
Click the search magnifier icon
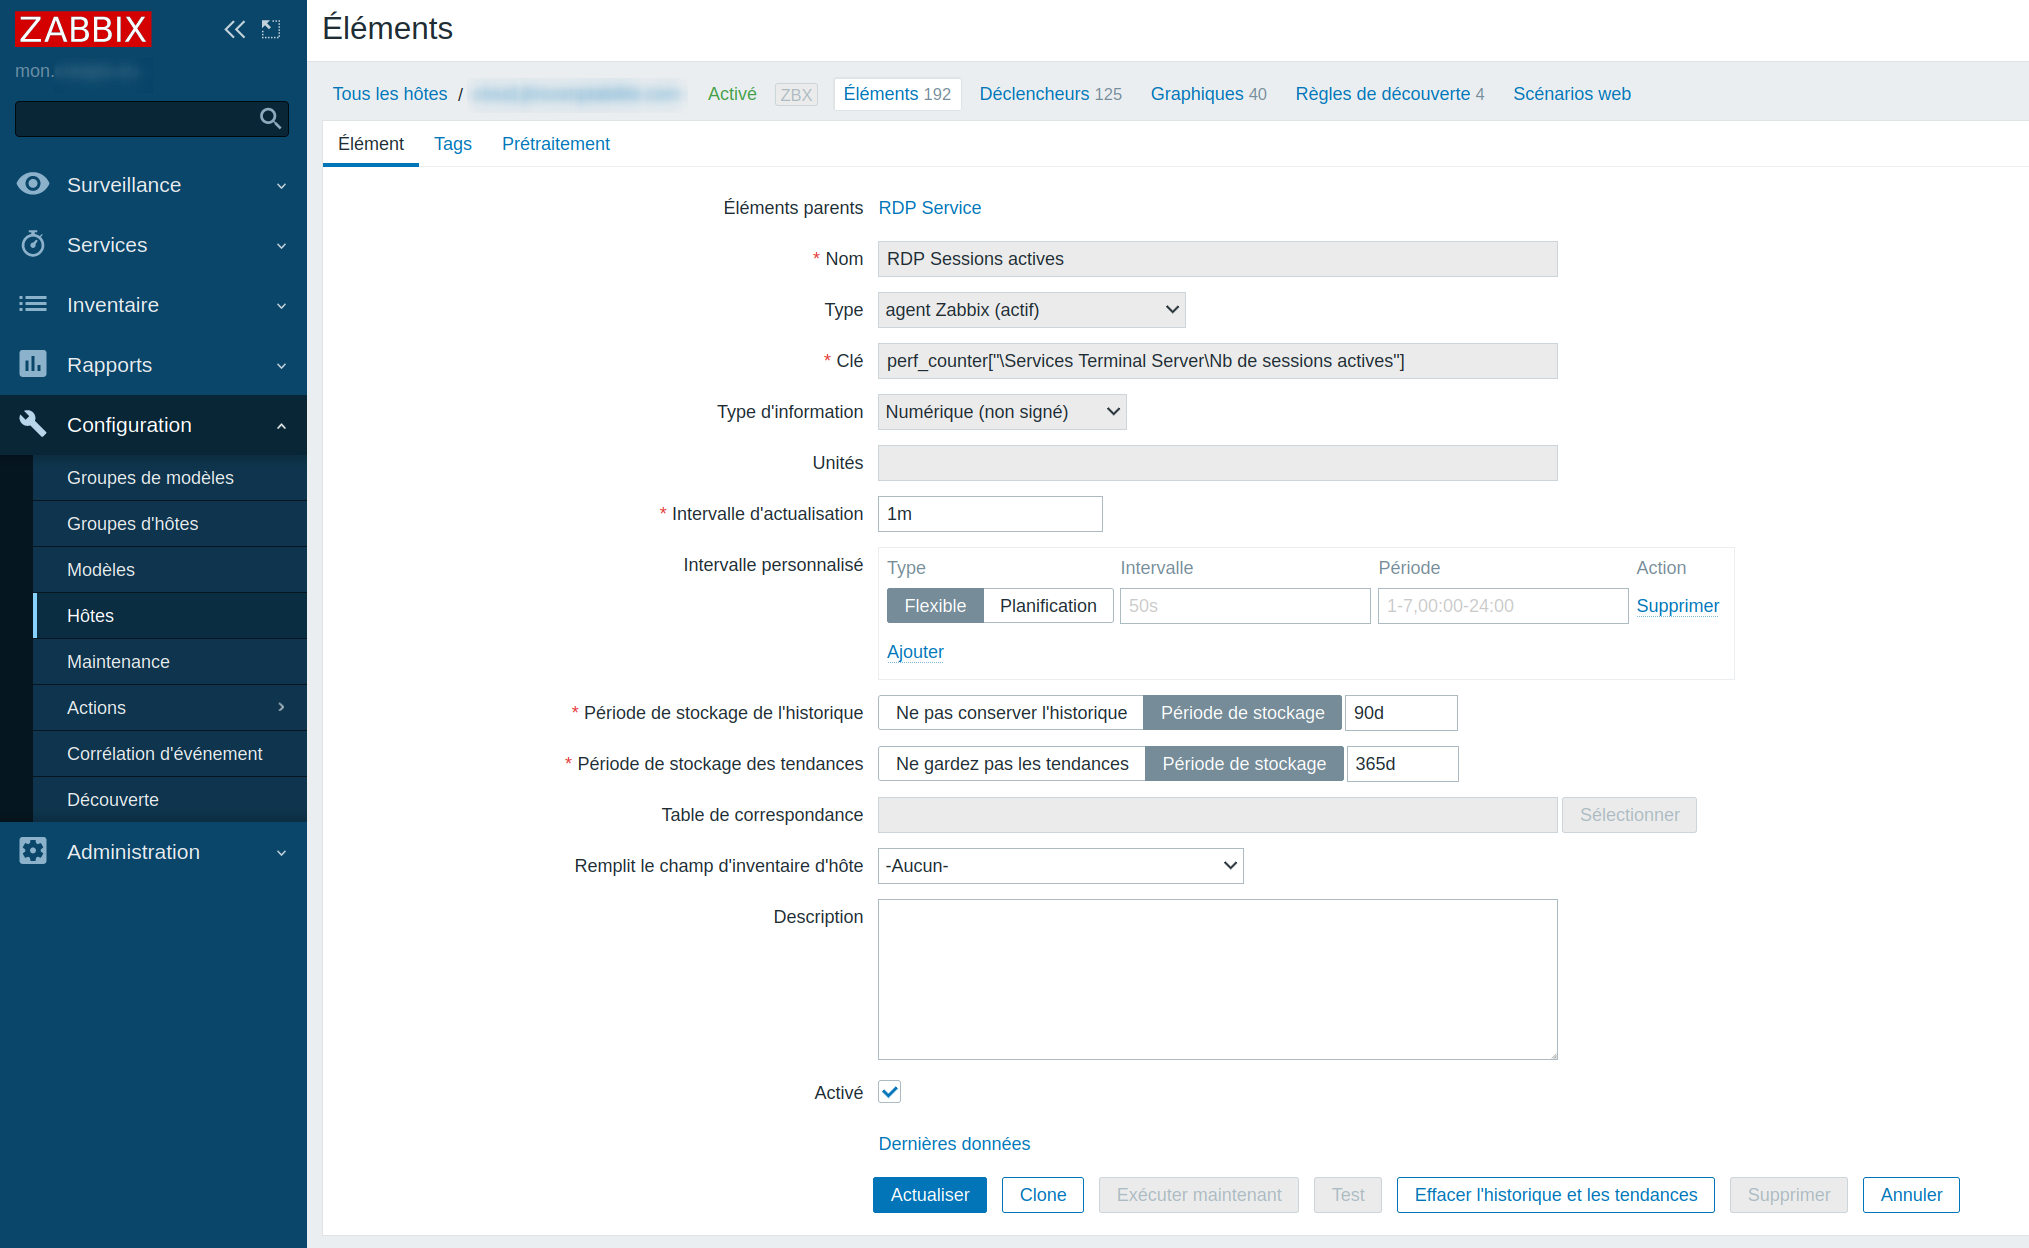click(270, 118)
